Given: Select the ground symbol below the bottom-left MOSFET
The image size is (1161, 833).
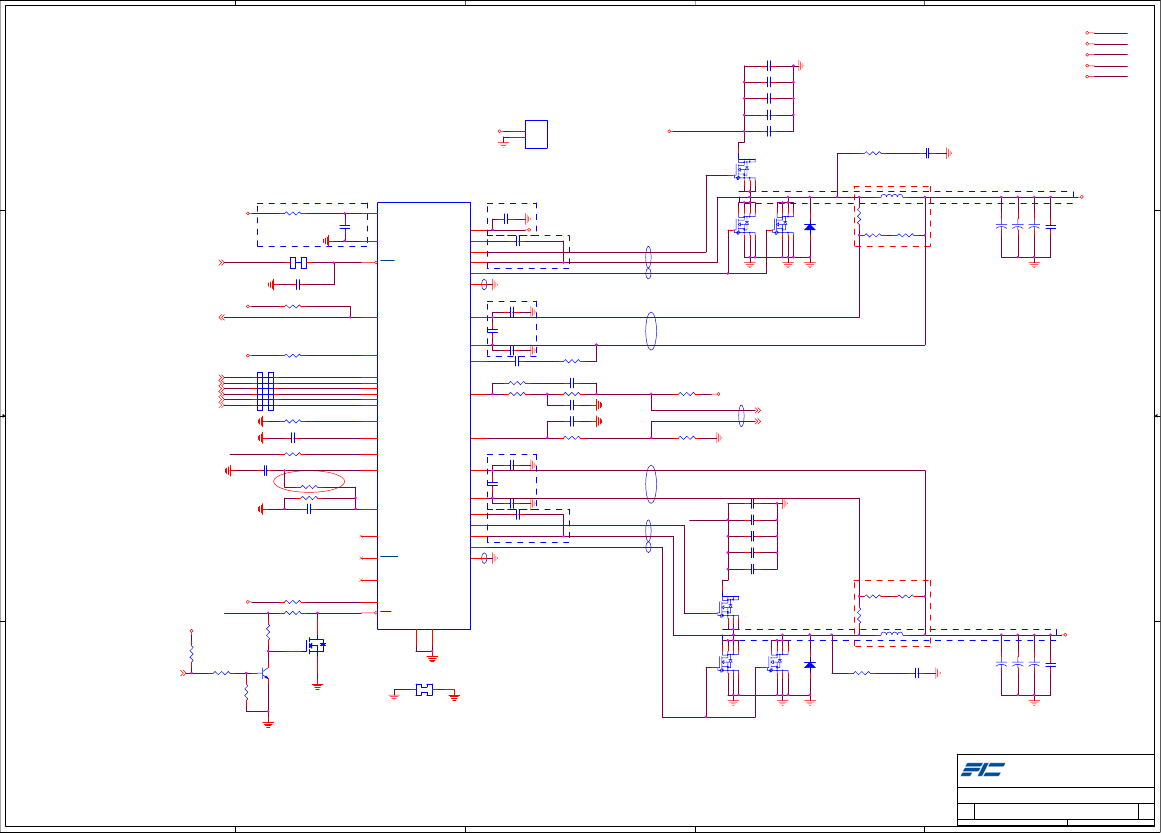Looking at the screenshot, I should (317, 687).
